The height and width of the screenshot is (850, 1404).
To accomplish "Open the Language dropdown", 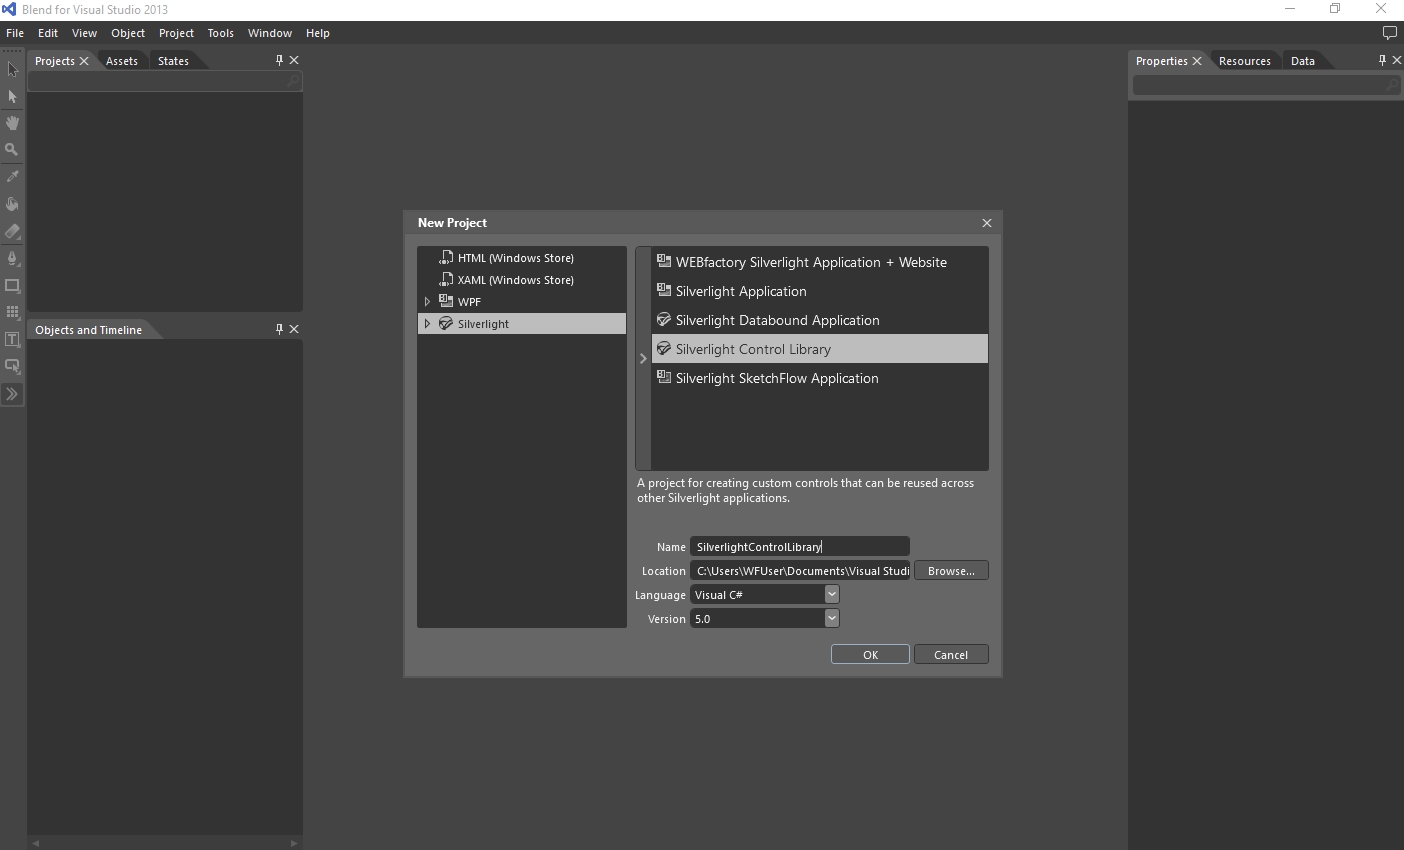I will tap(831, 594).
